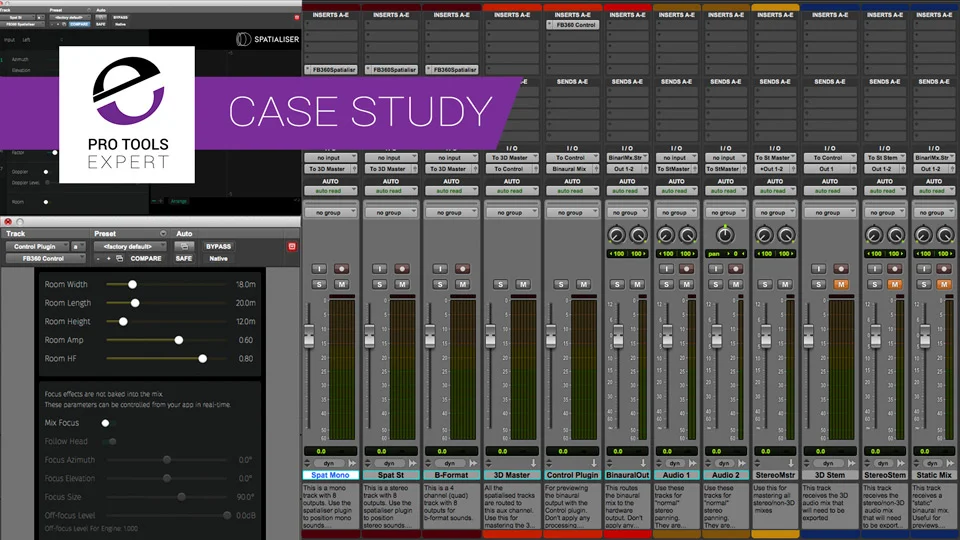Toggle the Mix Focus switch
Image resolution: width=960 pixels, height=540 pixels.
click(x=107, y=423)
